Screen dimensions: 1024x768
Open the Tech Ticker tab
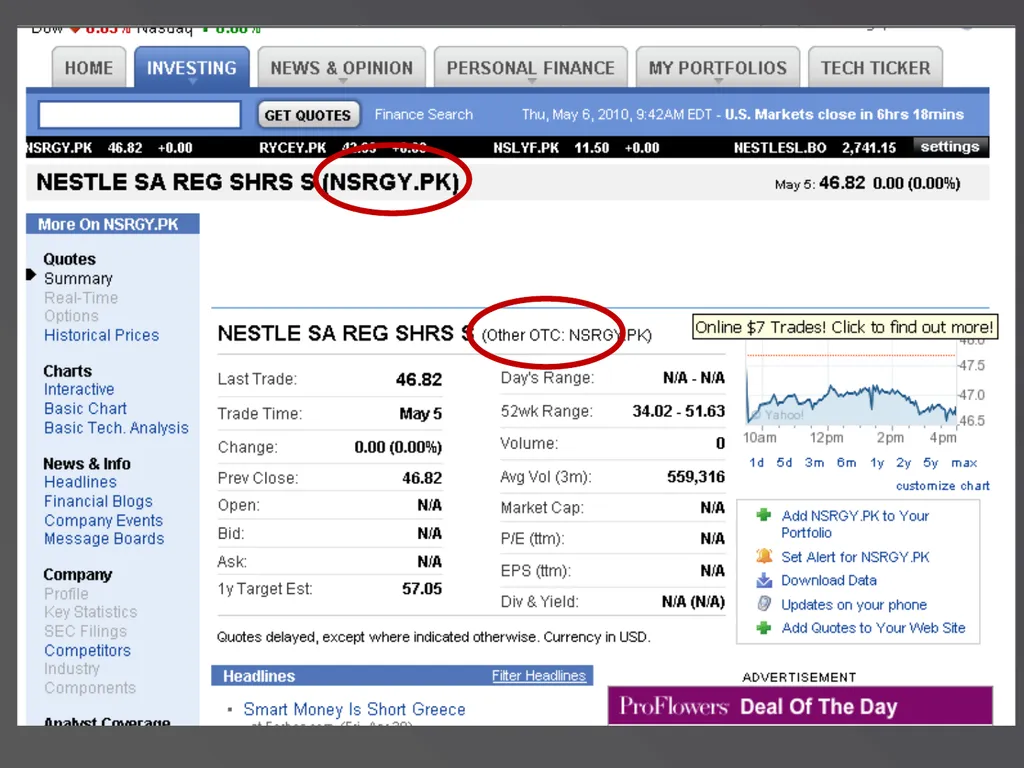(875, 67)
